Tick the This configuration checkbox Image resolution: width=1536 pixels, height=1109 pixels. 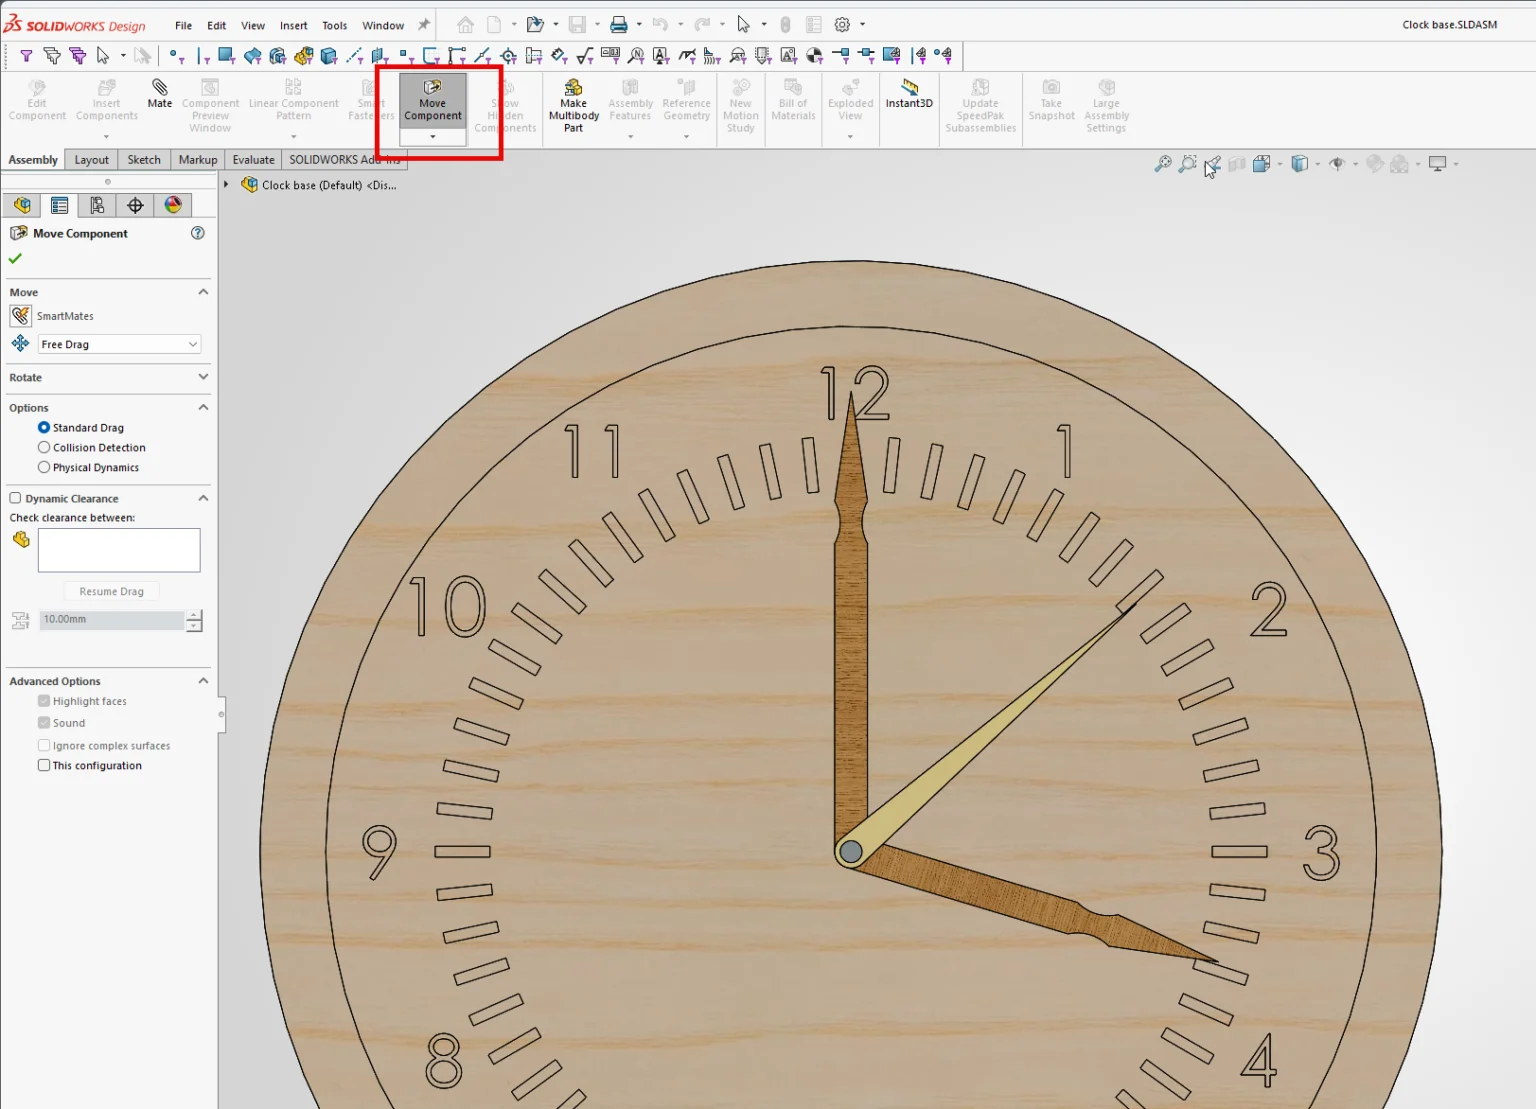(x=44, y=766)
